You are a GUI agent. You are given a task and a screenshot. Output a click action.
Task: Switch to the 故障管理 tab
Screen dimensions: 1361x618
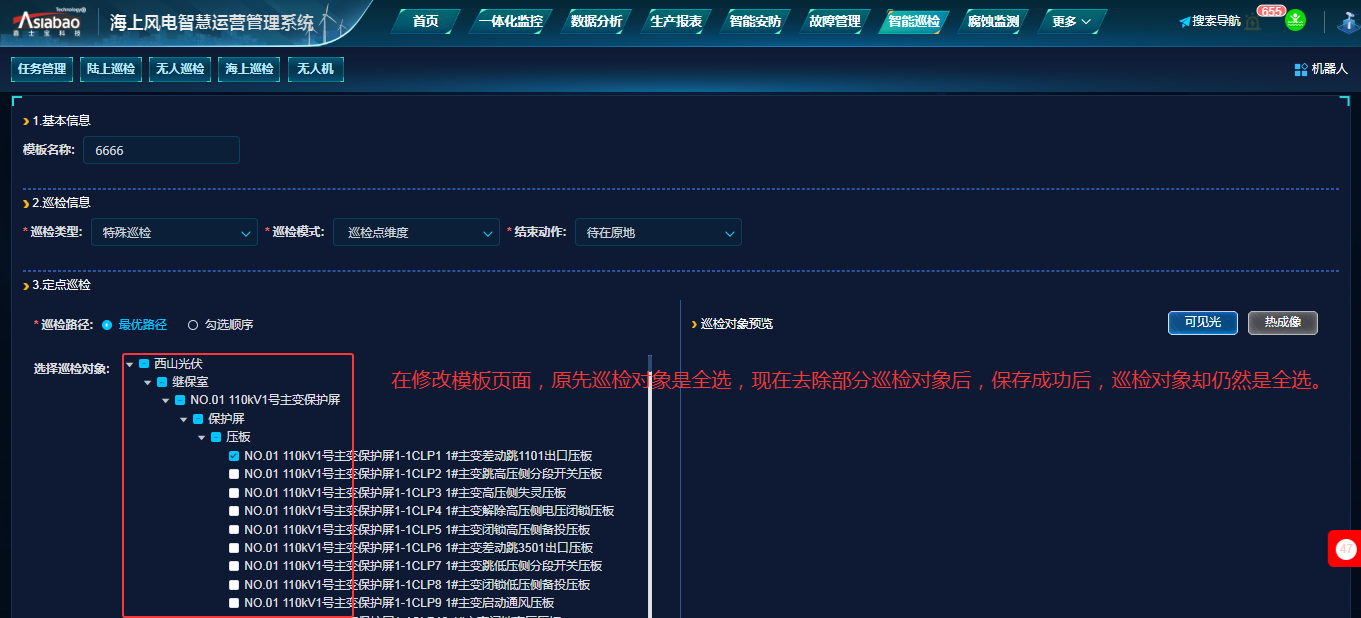pyautogui.click(x=833, y=21)
